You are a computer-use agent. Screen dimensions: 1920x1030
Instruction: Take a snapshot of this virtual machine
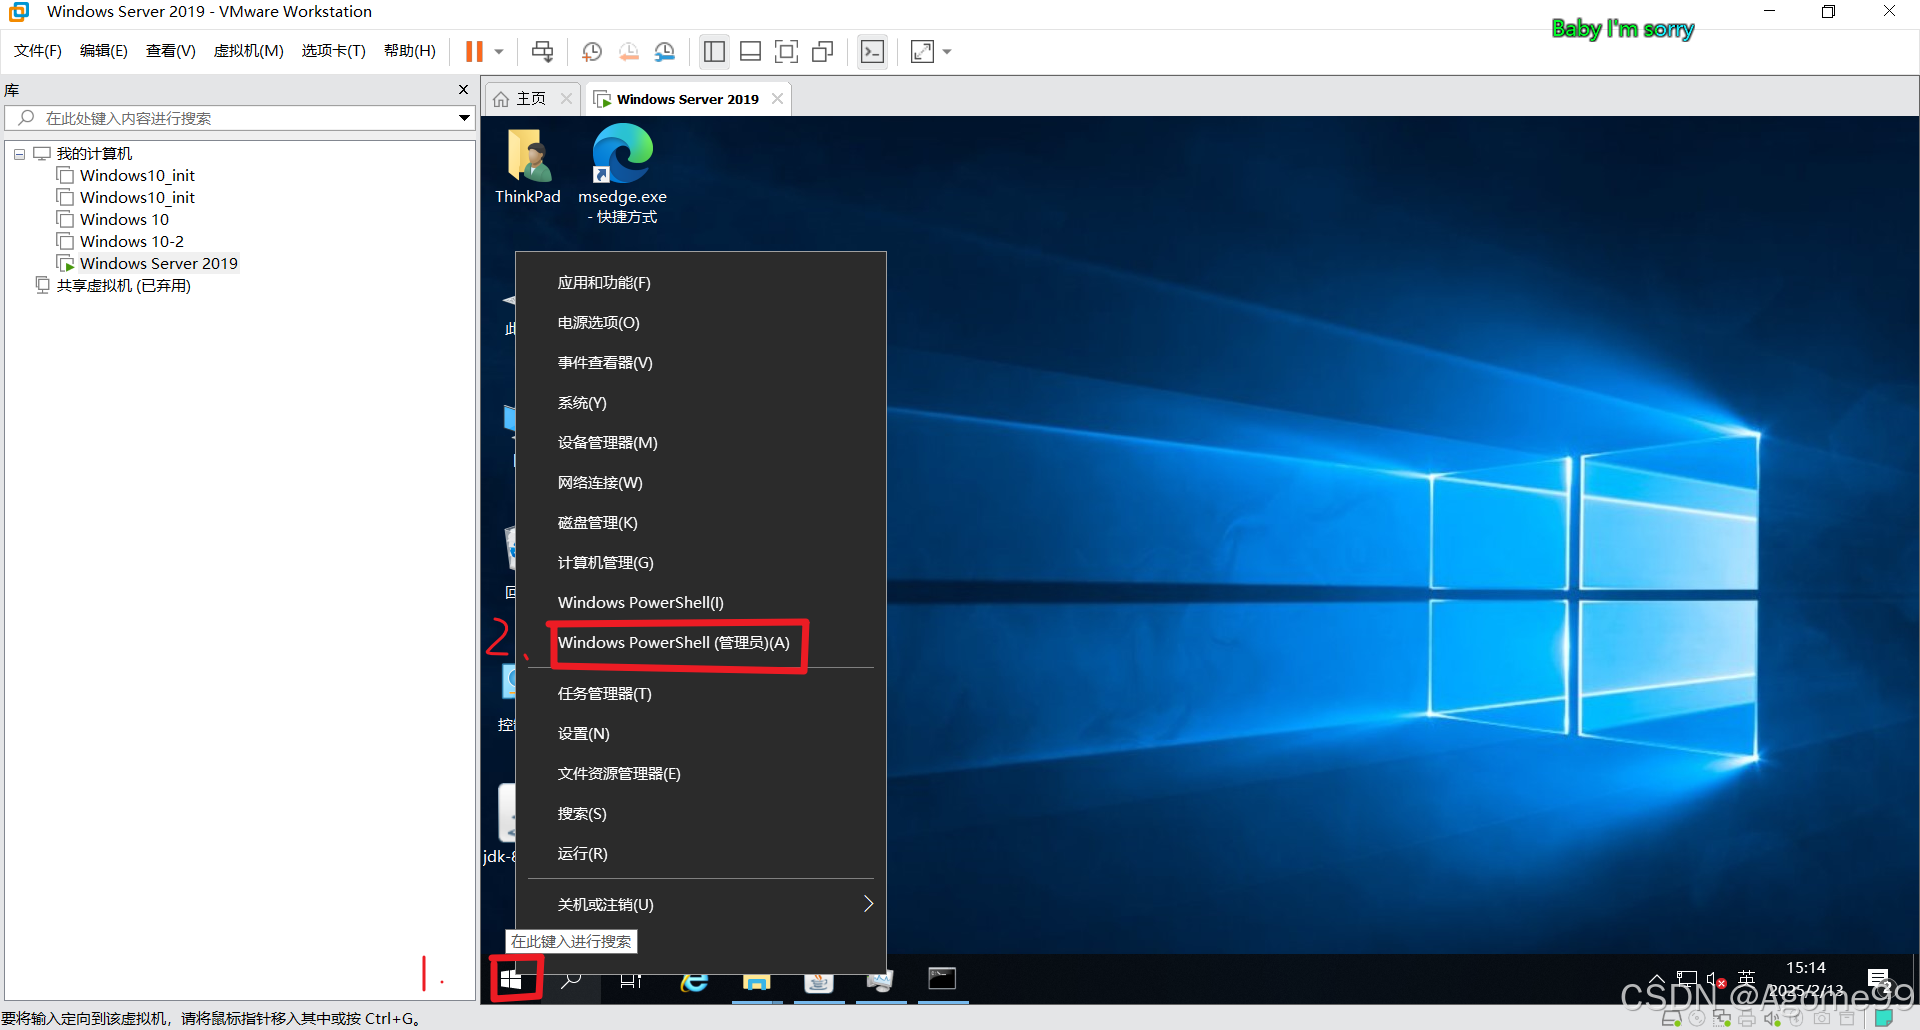(592, 51)
